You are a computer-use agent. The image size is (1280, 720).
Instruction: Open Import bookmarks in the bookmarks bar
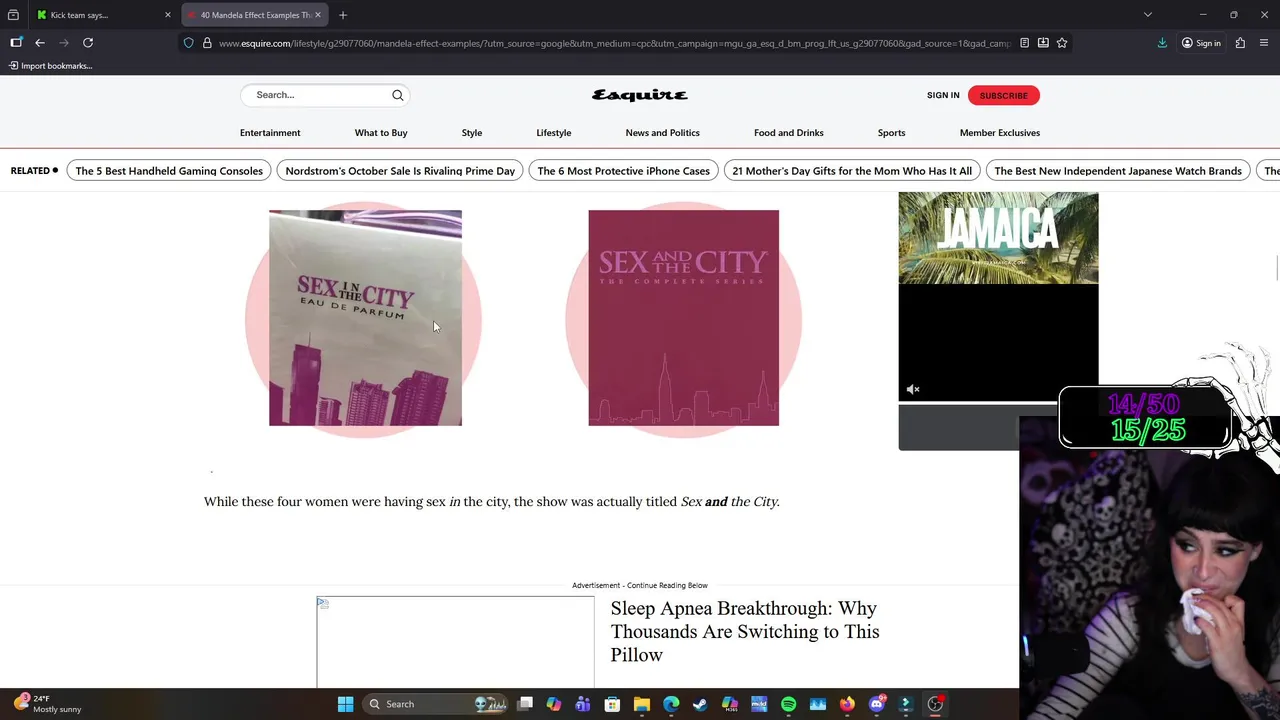point(50,66)
